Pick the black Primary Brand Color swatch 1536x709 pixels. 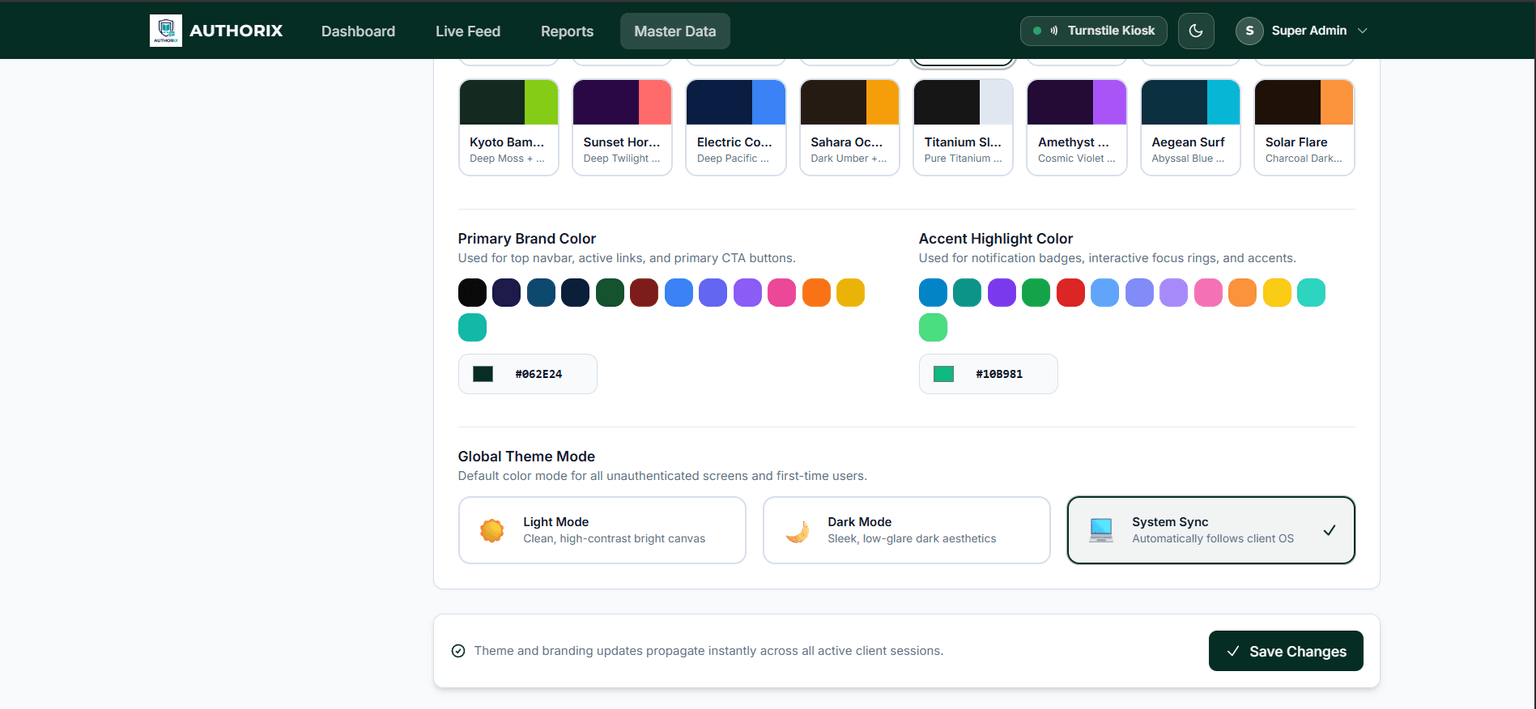[x=472, y=293]
